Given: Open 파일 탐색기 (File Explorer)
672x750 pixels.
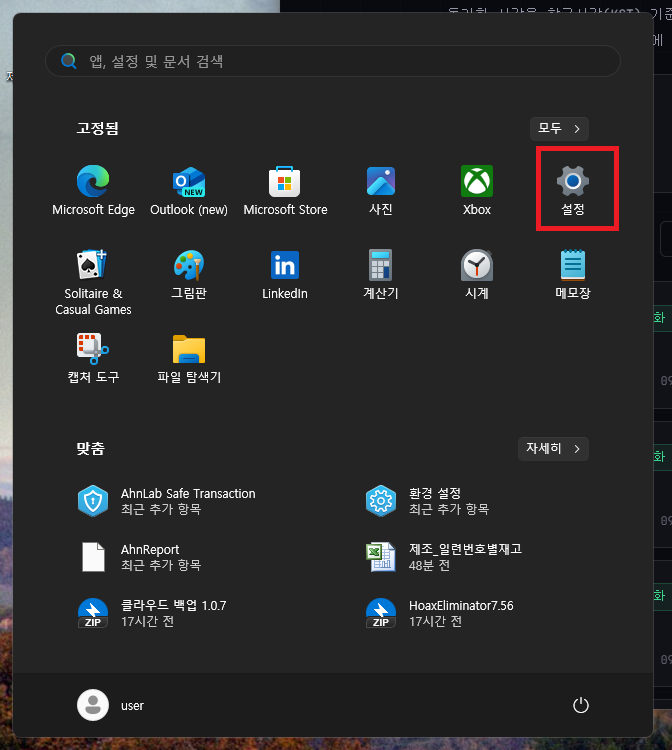Looking at the screenshot, I should [189, 358].
